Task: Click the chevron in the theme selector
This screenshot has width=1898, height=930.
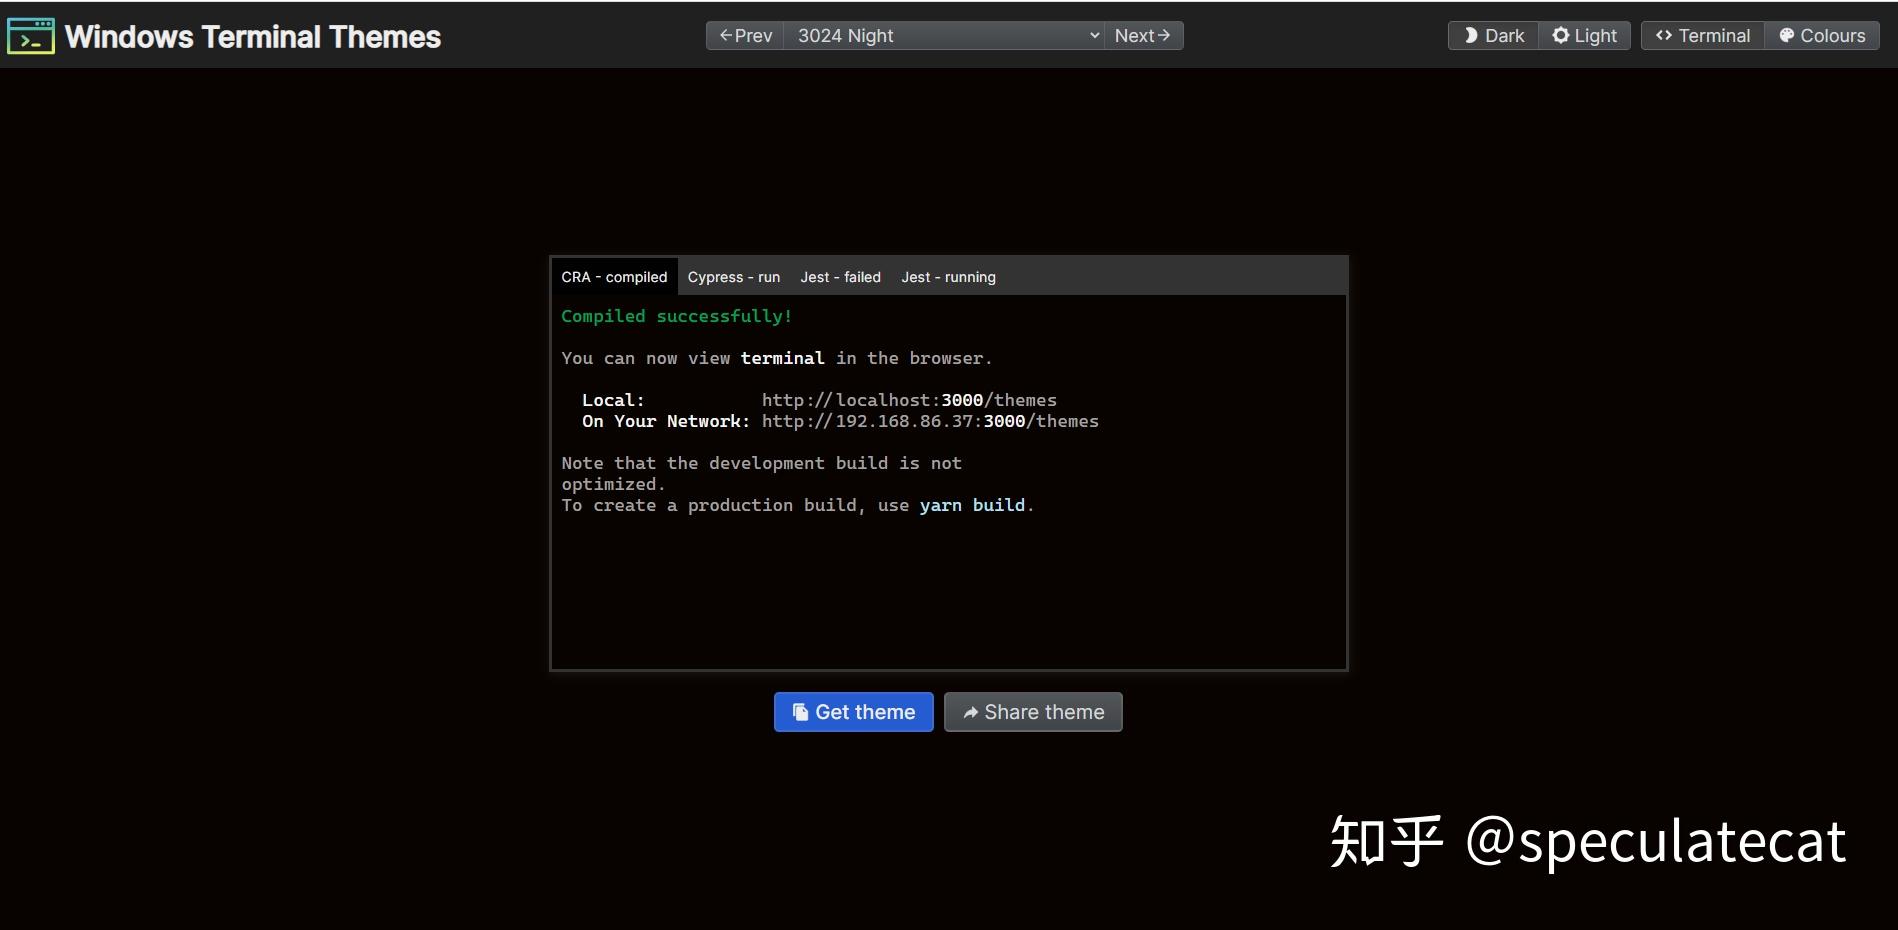Action: coord(1093,35)
